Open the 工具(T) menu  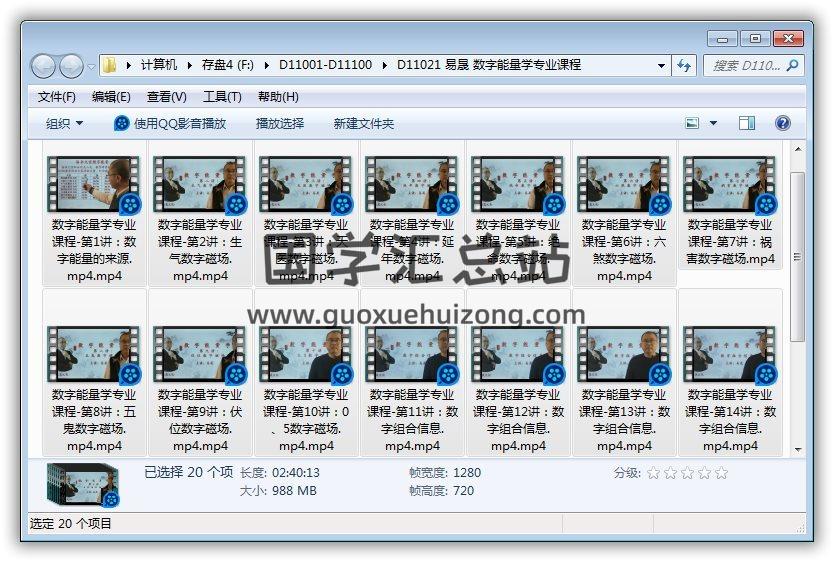[222, 97]
